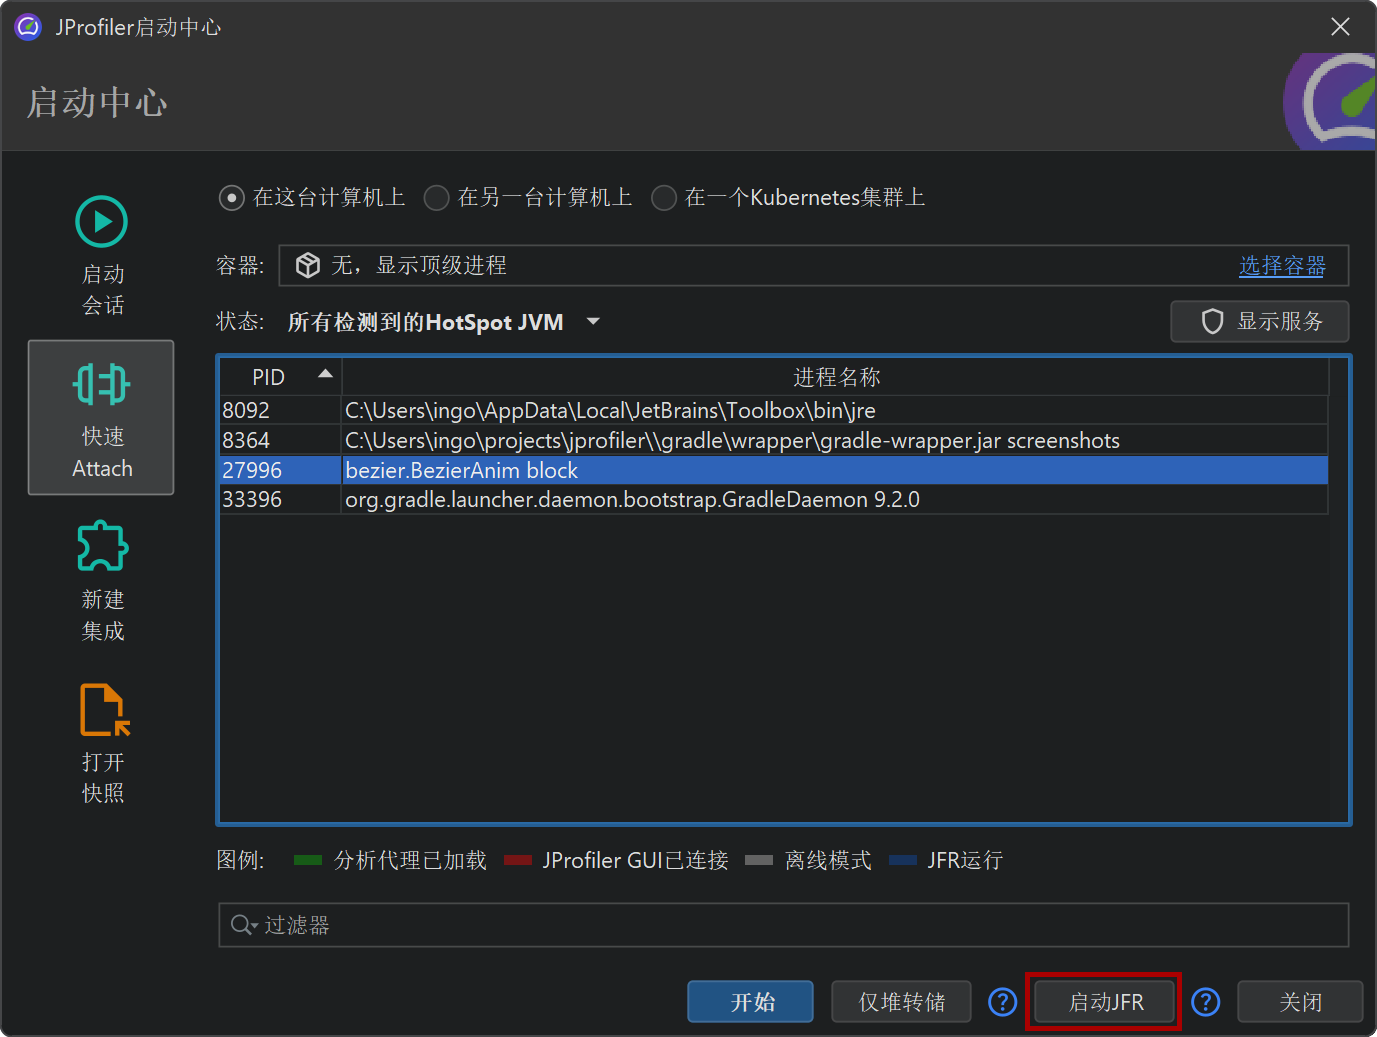Click the 启动JFR button
This screenshot has height=1037, width=1377.
(1104, 1002)
